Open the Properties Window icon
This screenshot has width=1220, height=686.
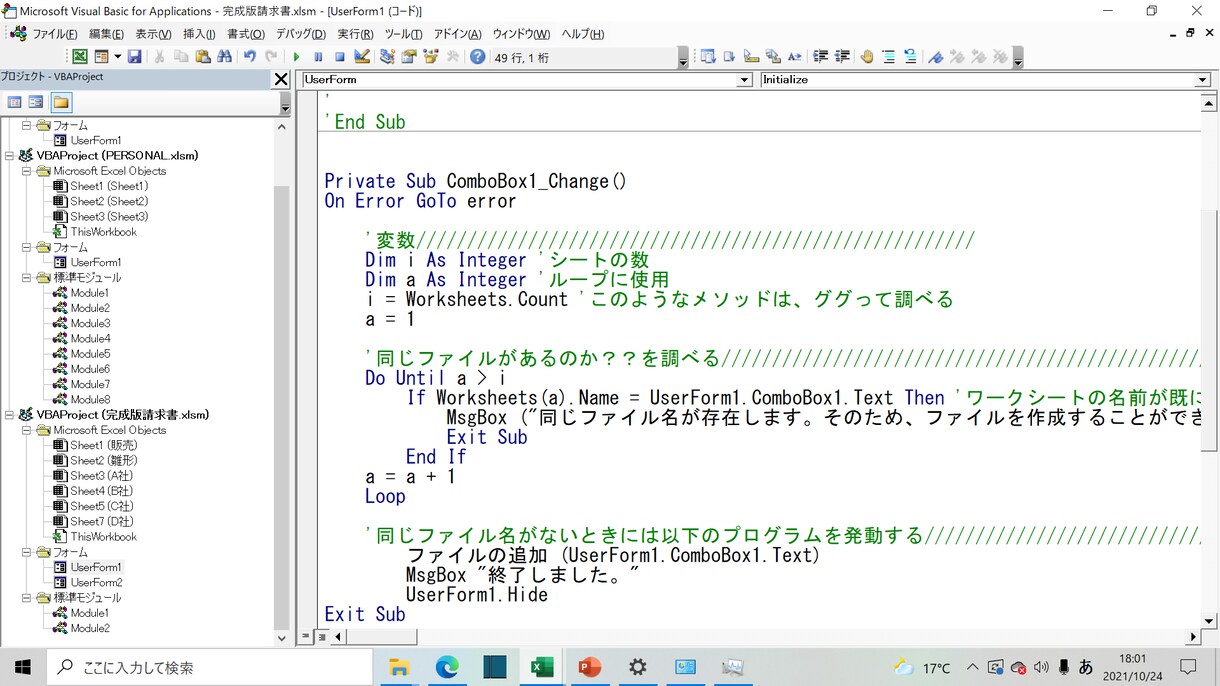[409, 57]
